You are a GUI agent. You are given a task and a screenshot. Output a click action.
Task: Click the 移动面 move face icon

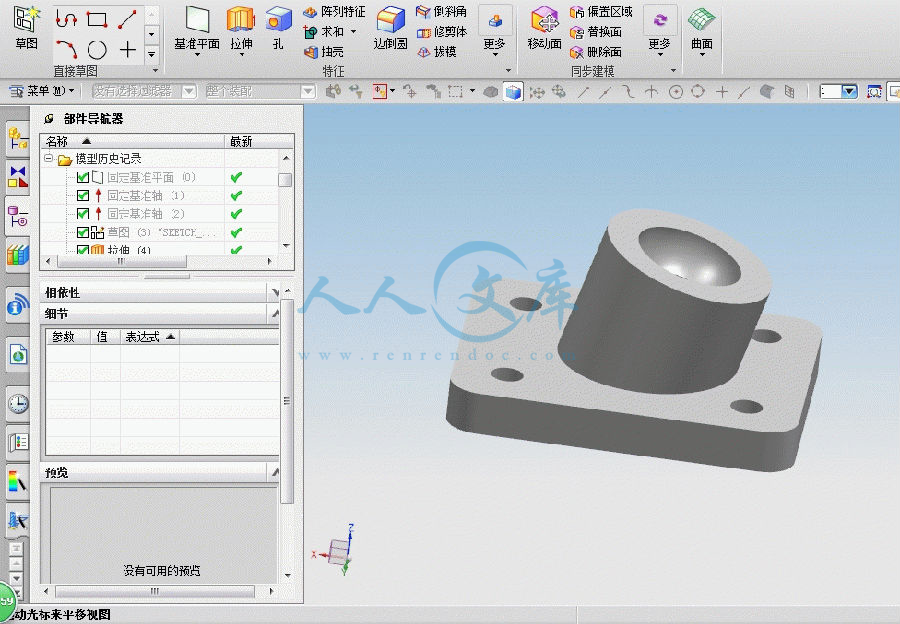point(544,21)
